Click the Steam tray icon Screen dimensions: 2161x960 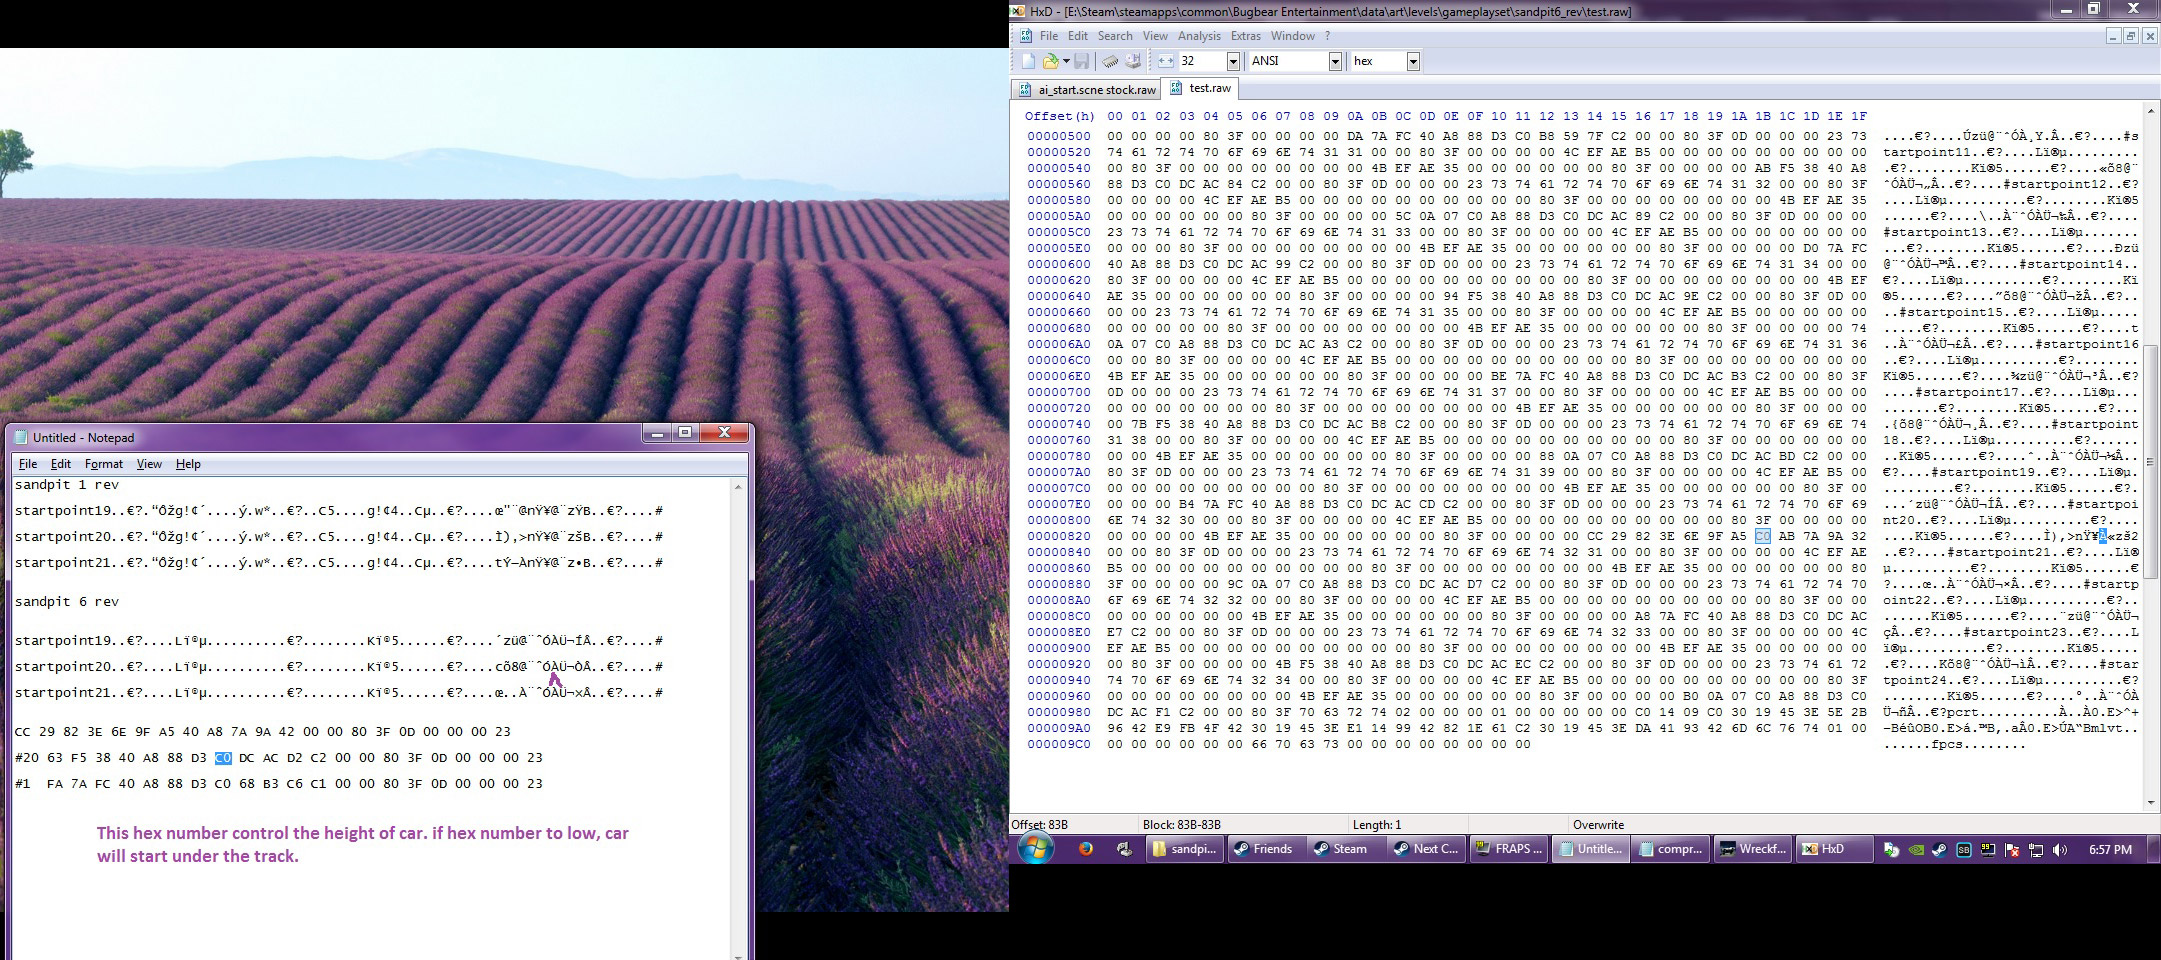click(1938, 850)
